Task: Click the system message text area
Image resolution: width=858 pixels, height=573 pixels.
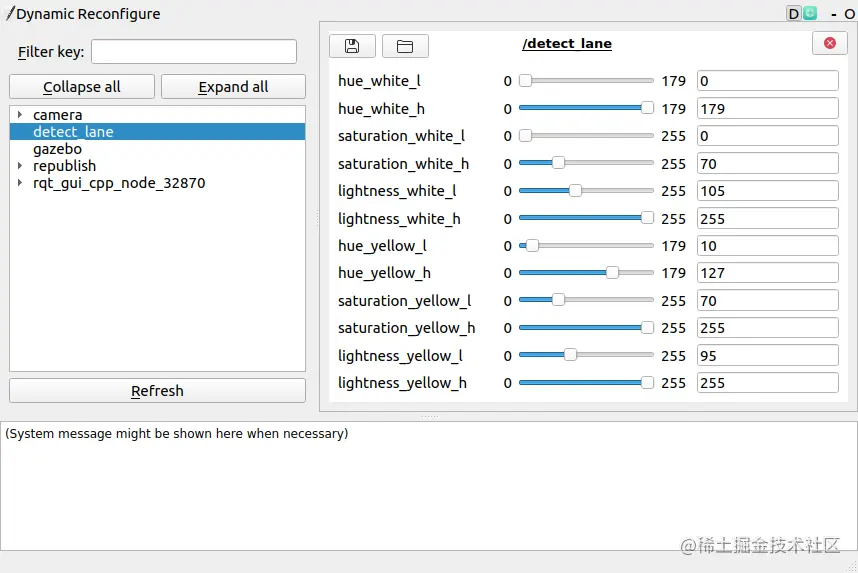Action: (x=428, y=486)
